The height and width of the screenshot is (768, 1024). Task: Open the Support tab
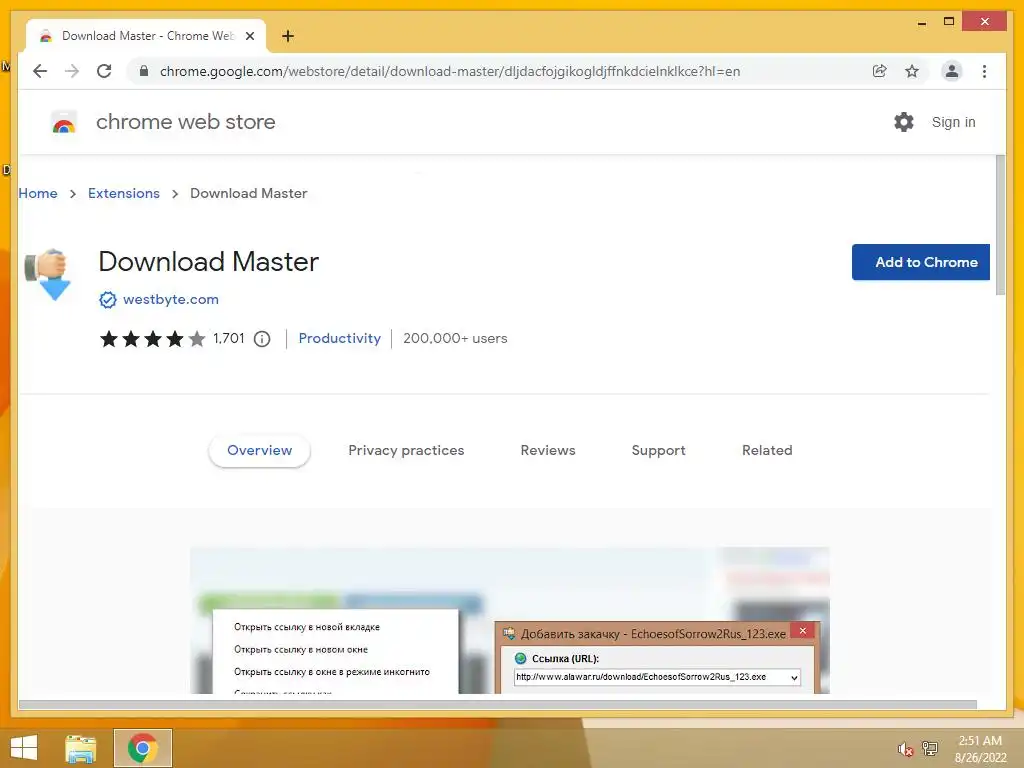pos(658,451)
